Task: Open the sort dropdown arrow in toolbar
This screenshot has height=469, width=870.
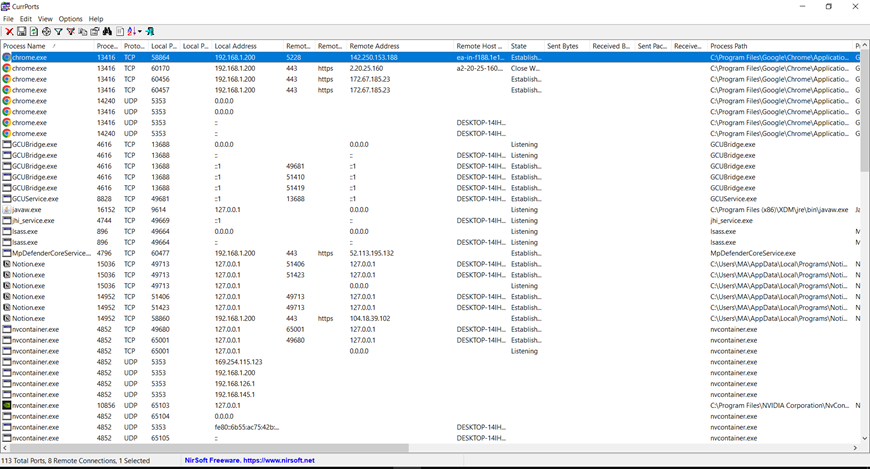Action: pyautogui.click(x=139, y=32)
